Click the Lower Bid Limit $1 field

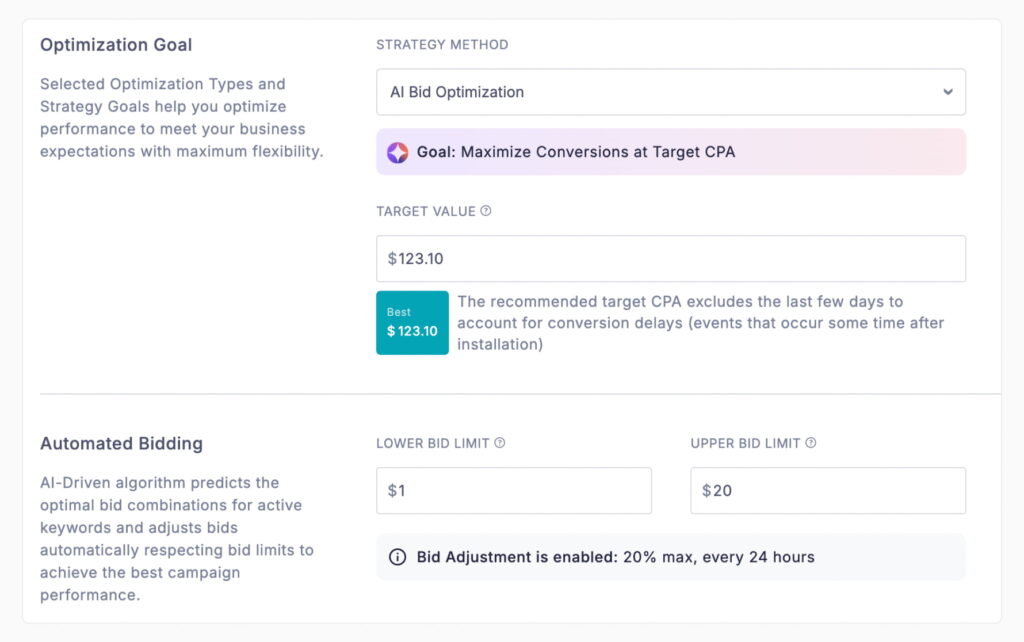point(513,490)
